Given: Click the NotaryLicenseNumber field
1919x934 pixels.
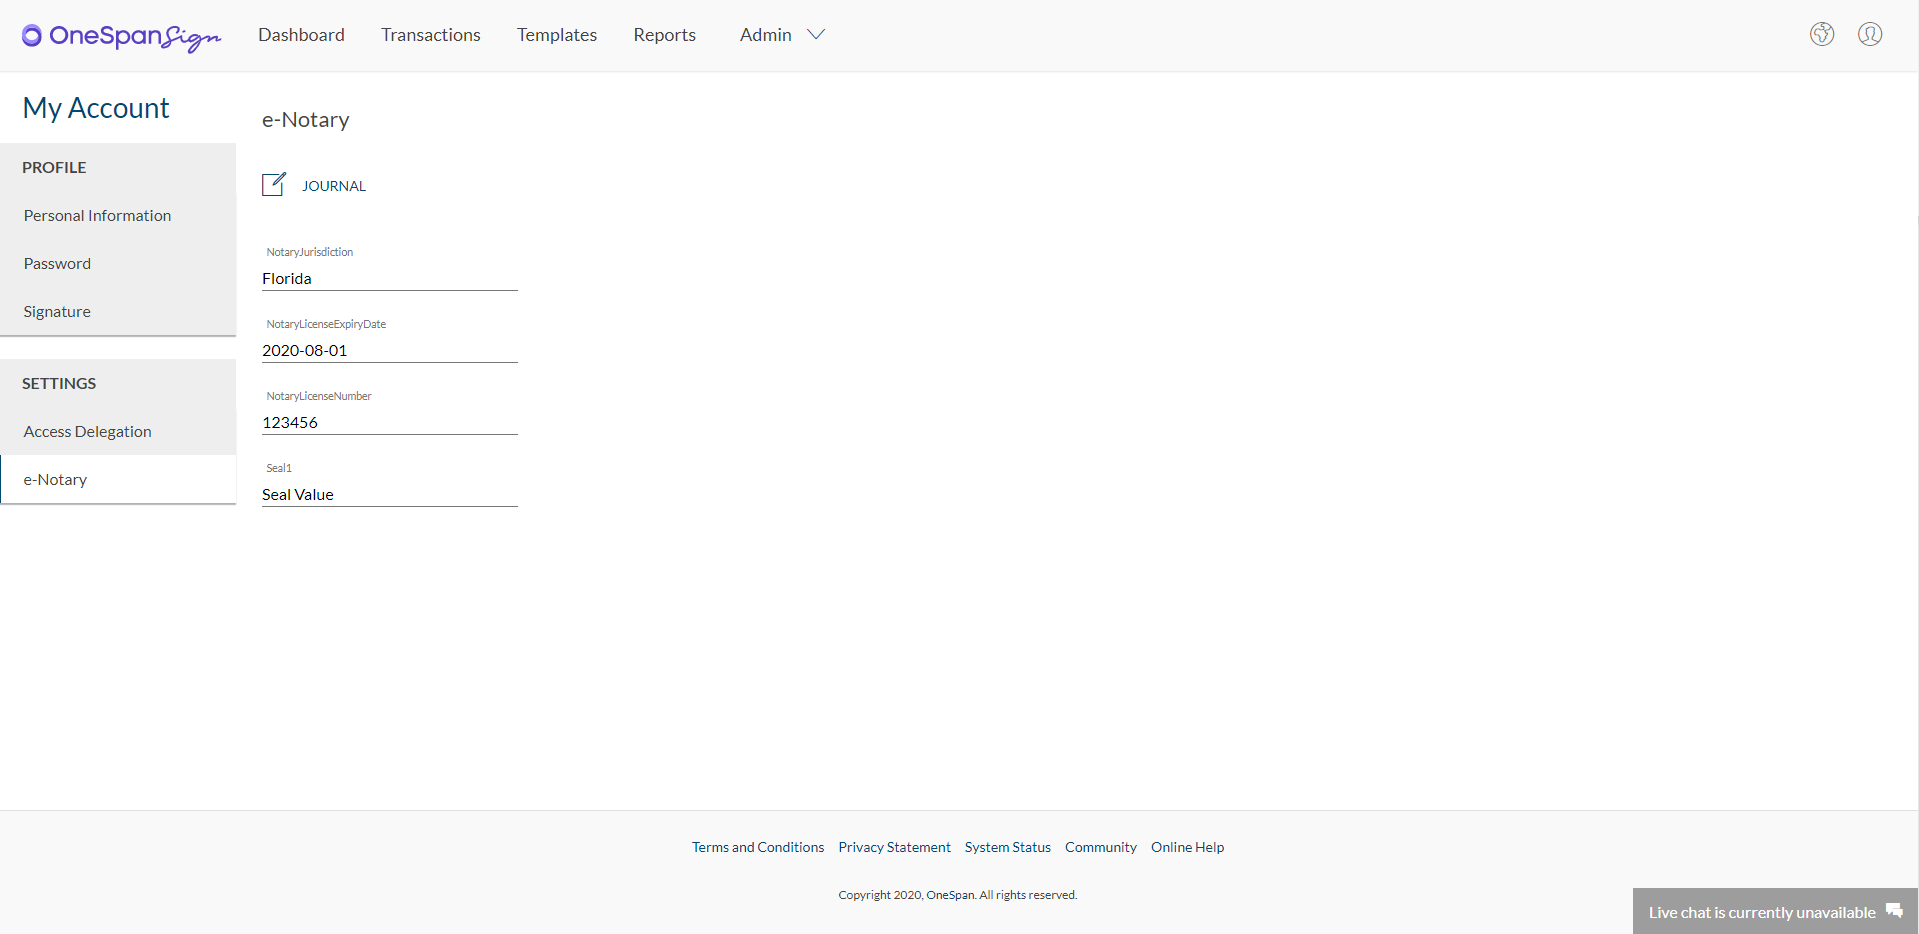Looking at the screenshot, I should click(390, 422).
